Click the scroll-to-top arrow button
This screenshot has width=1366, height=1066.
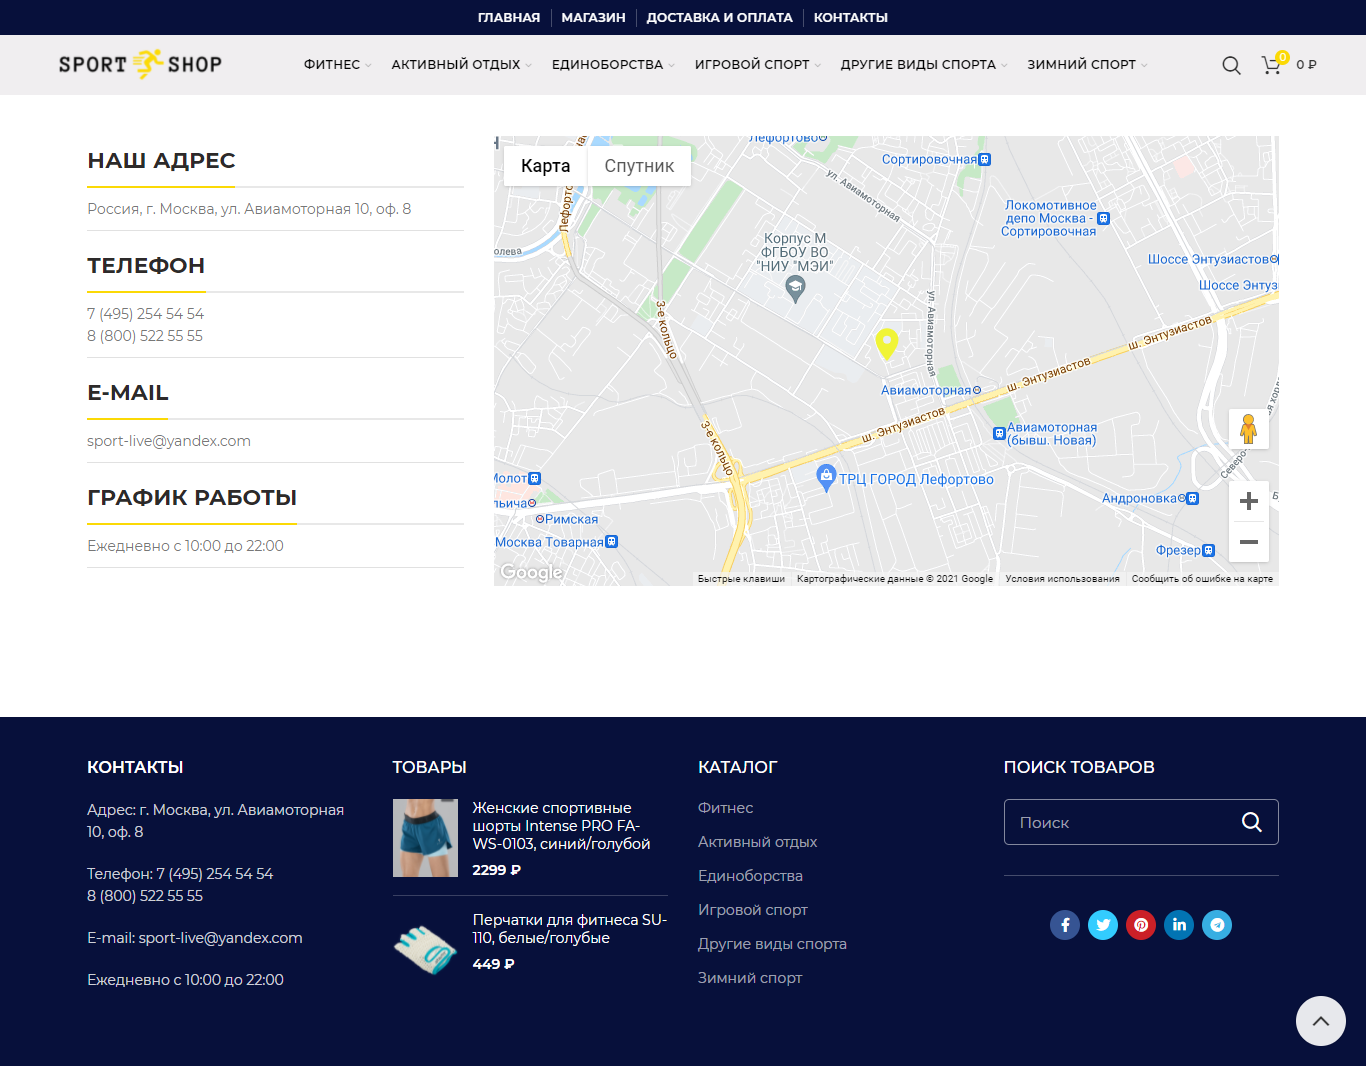[1321, 1021]
